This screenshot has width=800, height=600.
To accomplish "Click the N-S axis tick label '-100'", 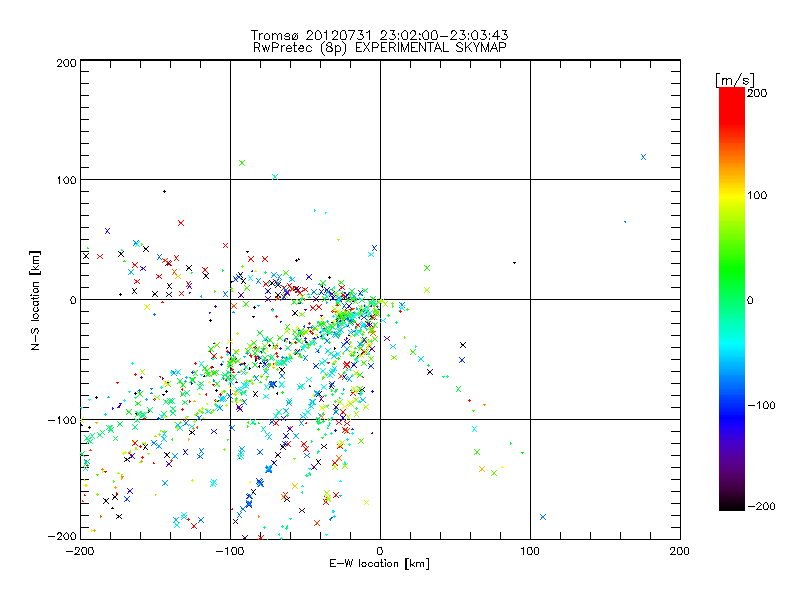I will coord(62,420).
